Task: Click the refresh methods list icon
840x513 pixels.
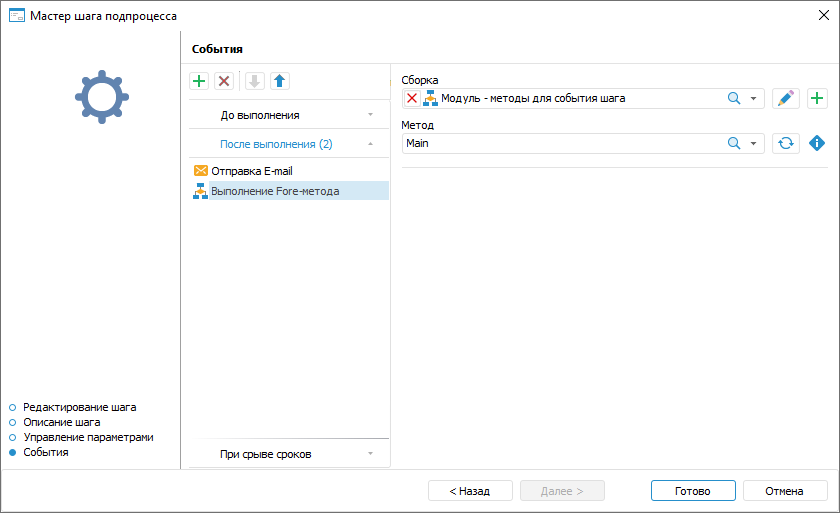Action: [786, 143]
